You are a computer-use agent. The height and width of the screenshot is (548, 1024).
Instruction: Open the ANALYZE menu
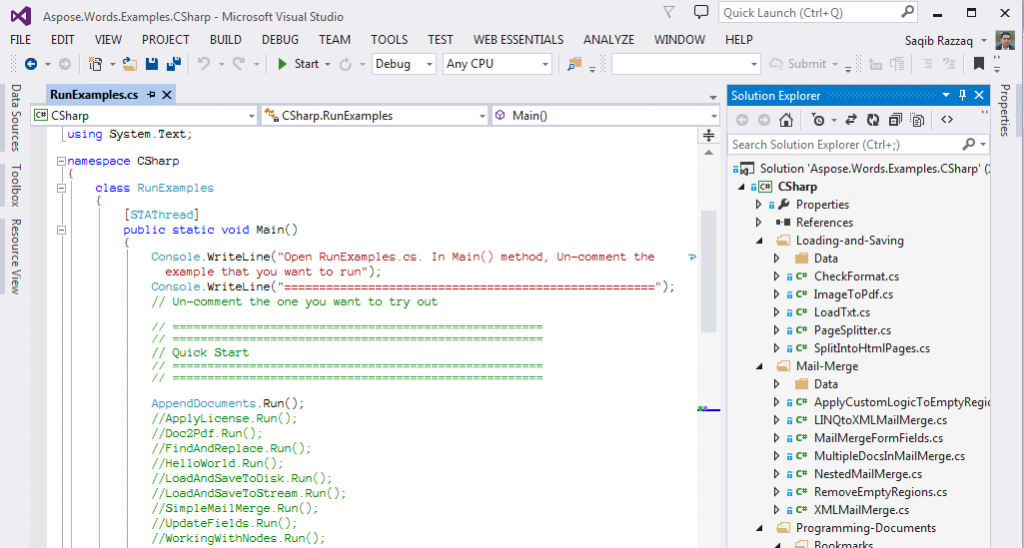[x=609, y=40]
